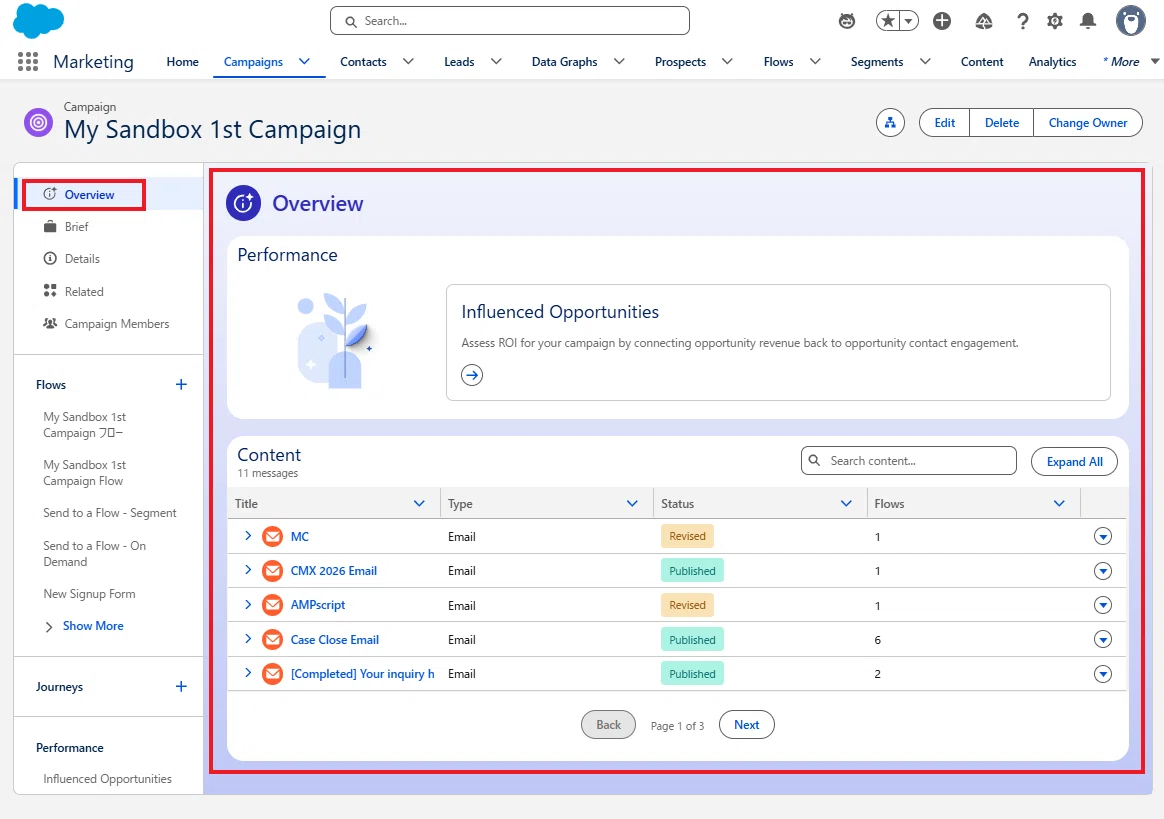Click the notifications bell icon
Screen dimensions: 1164x819
(x=1088, y=21)
